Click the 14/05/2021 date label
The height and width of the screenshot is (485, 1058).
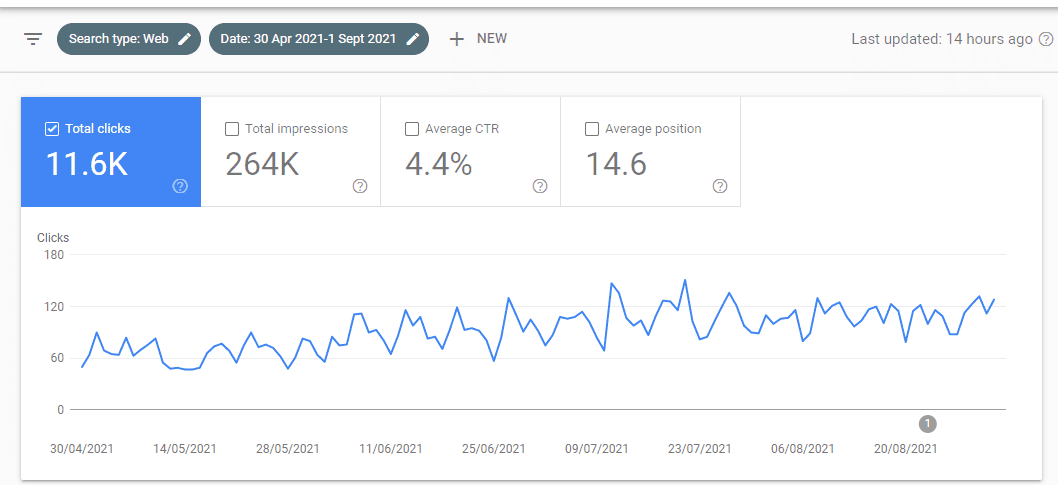pyautogui.click(x=185, y=449)
